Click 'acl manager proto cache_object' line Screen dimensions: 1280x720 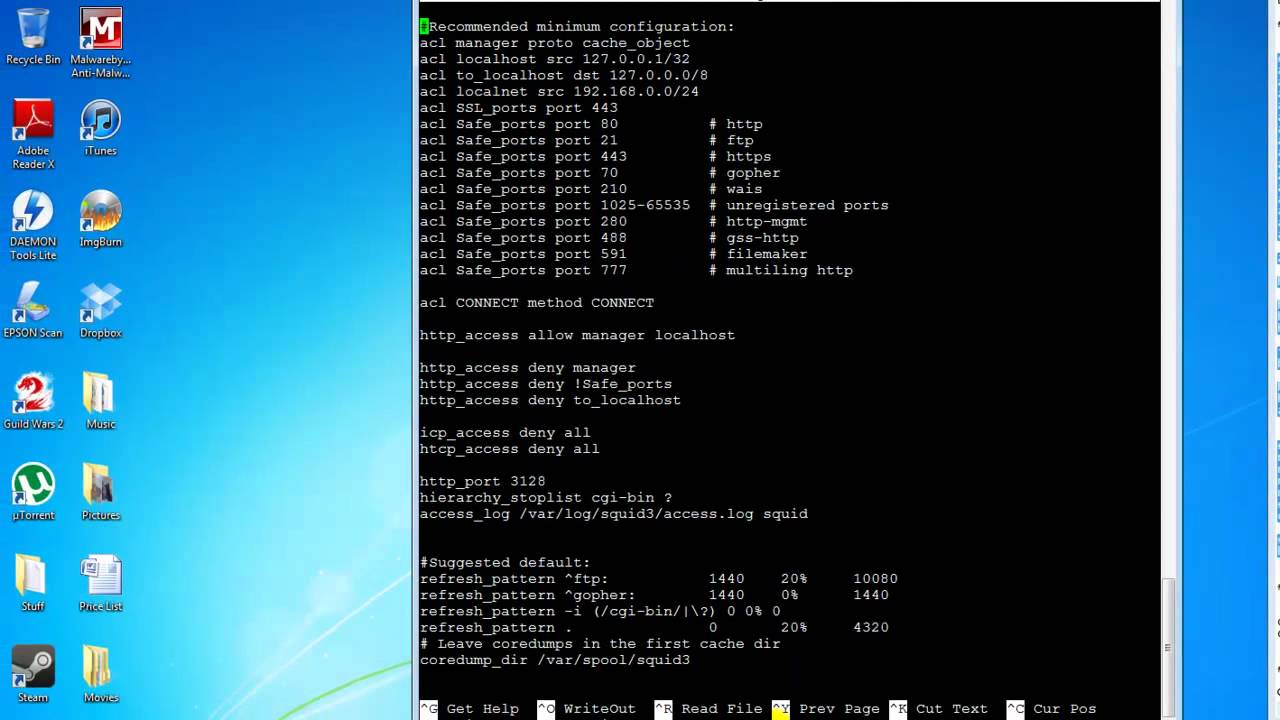[x=555, y=43]
